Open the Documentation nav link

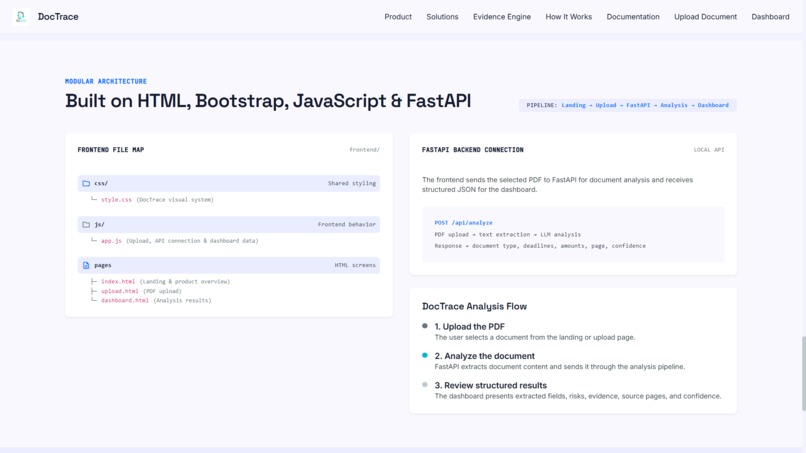point(633,16)
